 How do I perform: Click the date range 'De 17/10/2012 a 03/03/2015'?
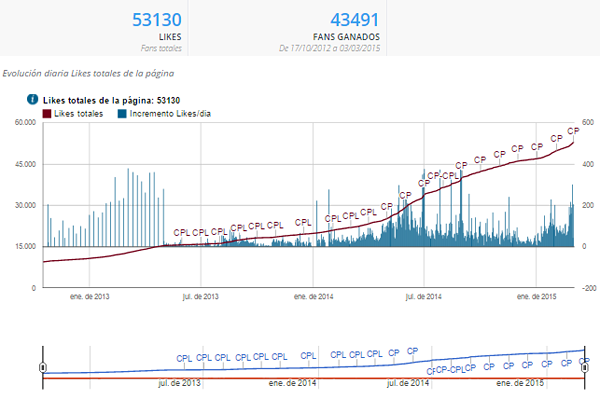tap(329, 48)
